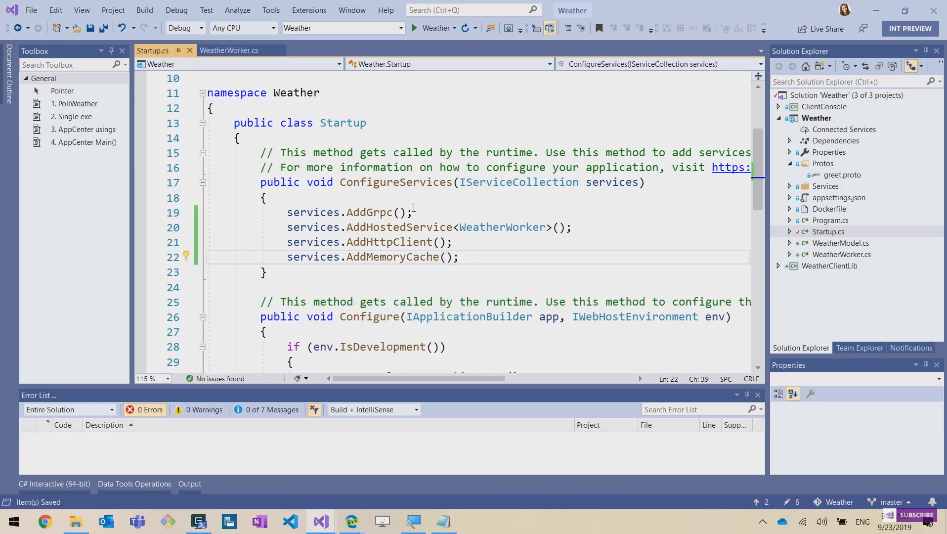Screen dimensions: 947x534
Task: Click the Undo arrow in the toolbar
Action: point(122,28)
